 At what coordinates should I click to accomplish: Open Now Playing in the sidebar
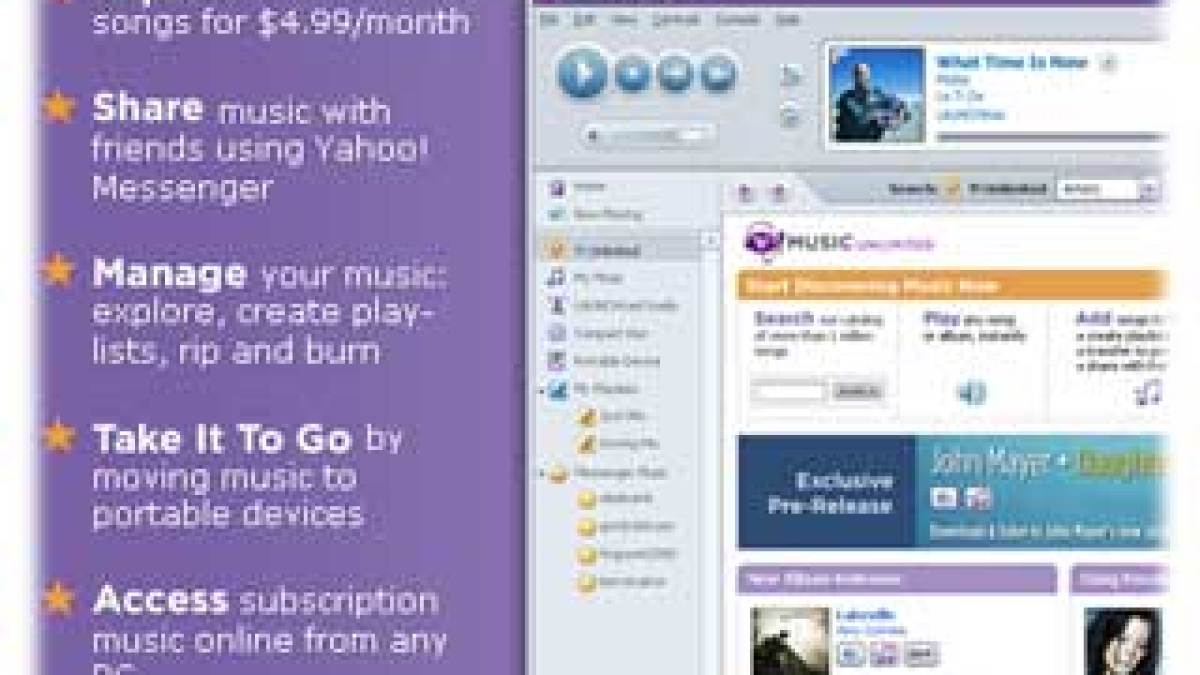tap(595, 214)
